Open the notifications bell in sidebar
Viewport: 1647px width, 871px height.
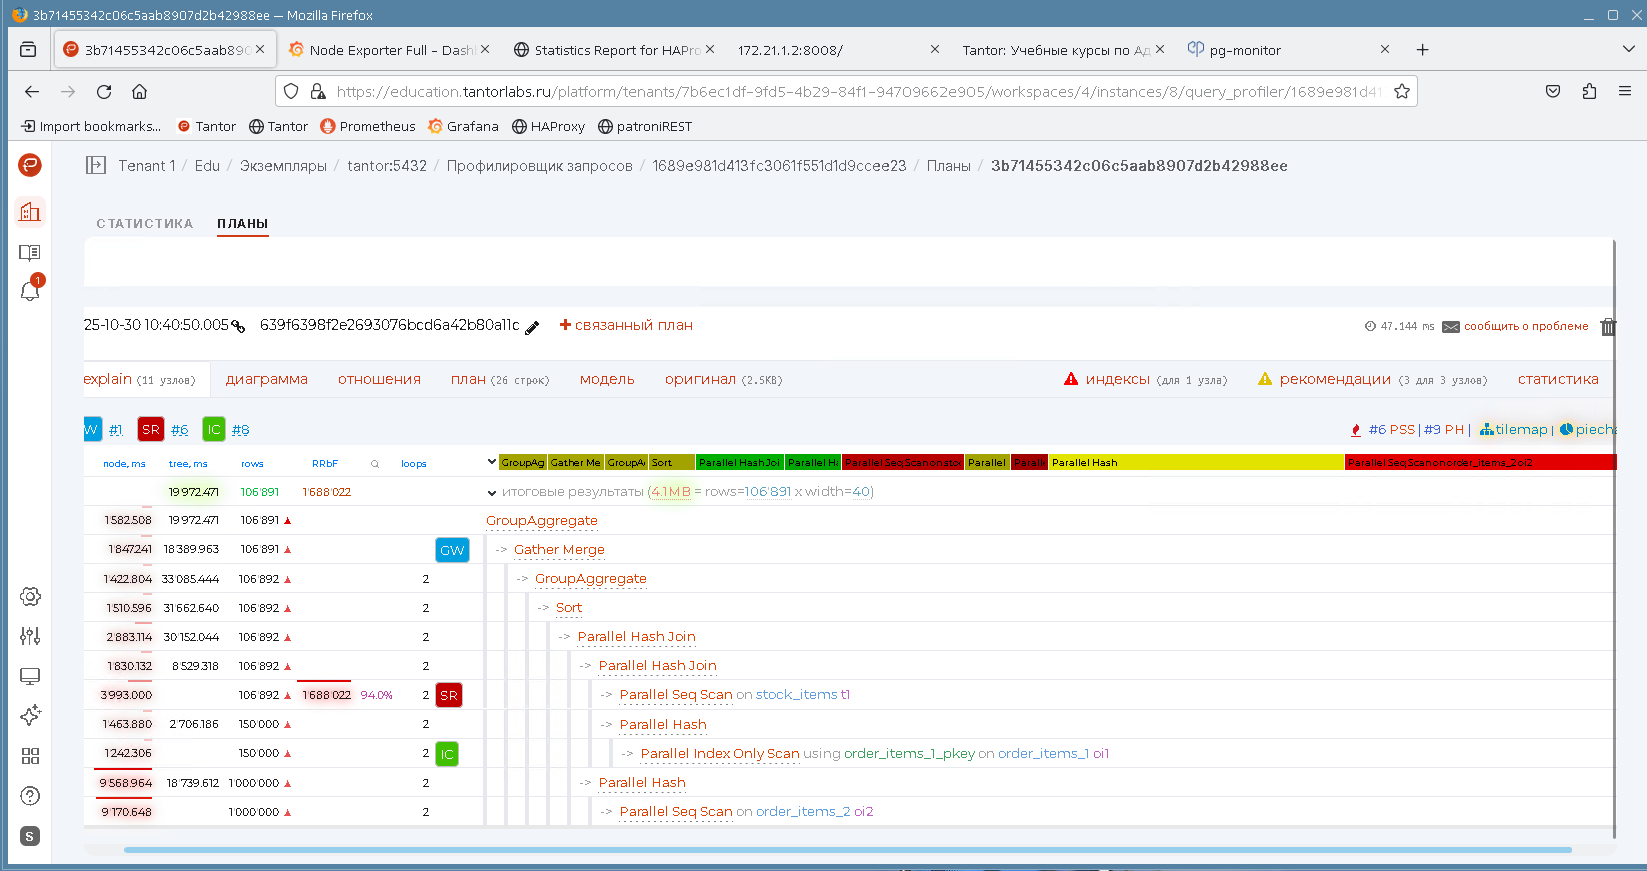(x=30, y=291)
